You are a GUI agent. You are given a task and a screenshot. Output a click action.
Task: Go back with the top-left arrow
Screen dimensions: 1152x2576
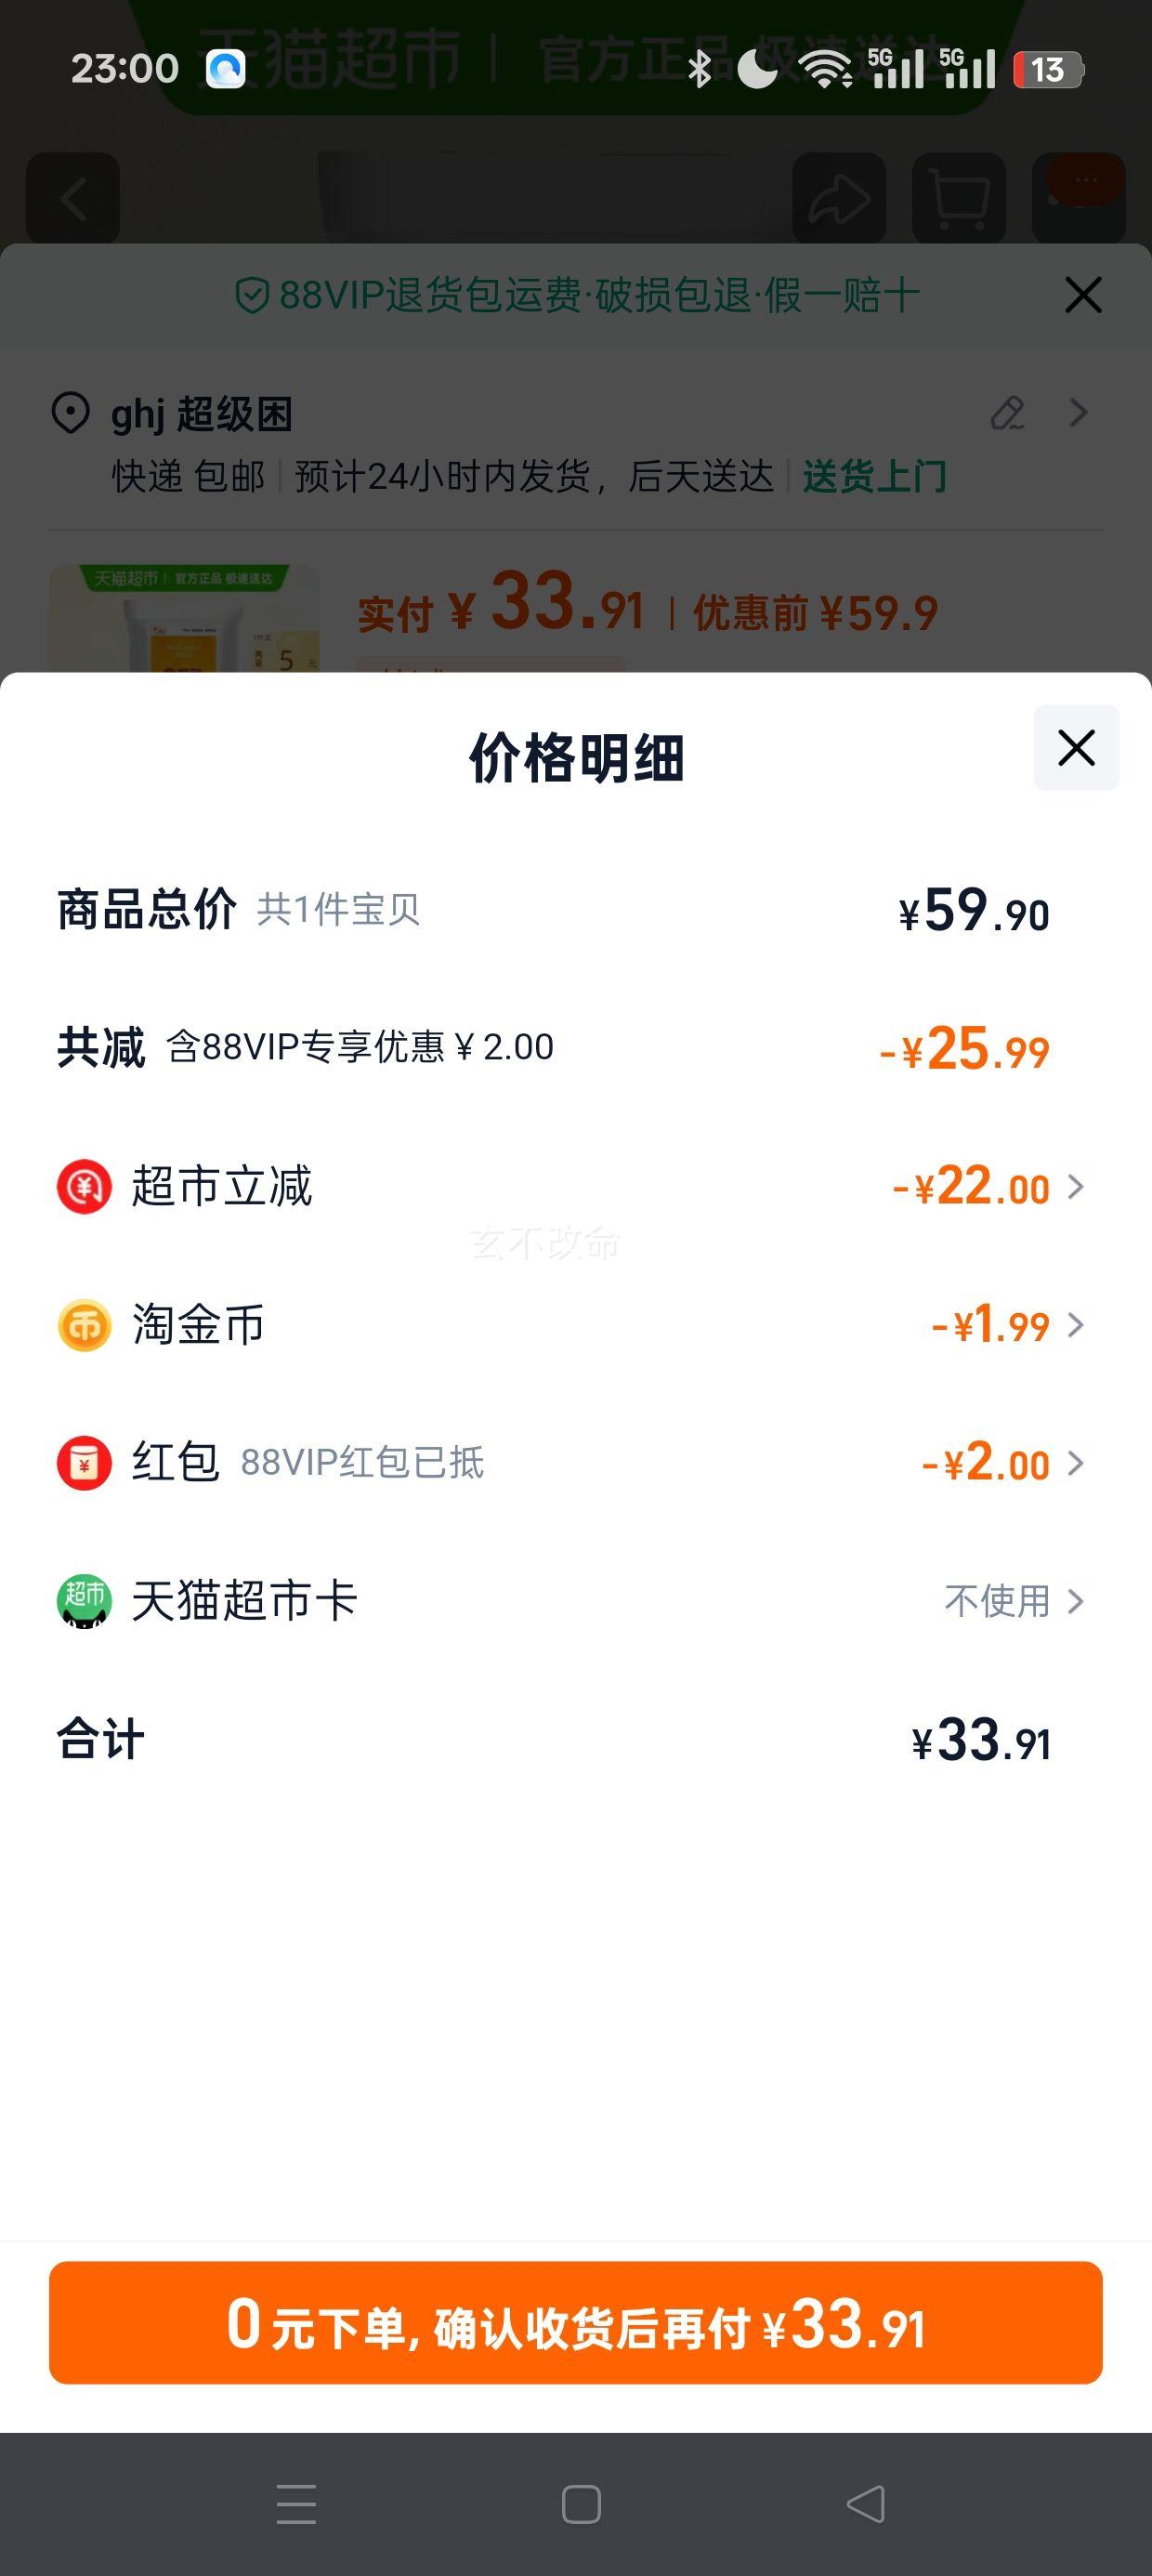click(73, 198)
